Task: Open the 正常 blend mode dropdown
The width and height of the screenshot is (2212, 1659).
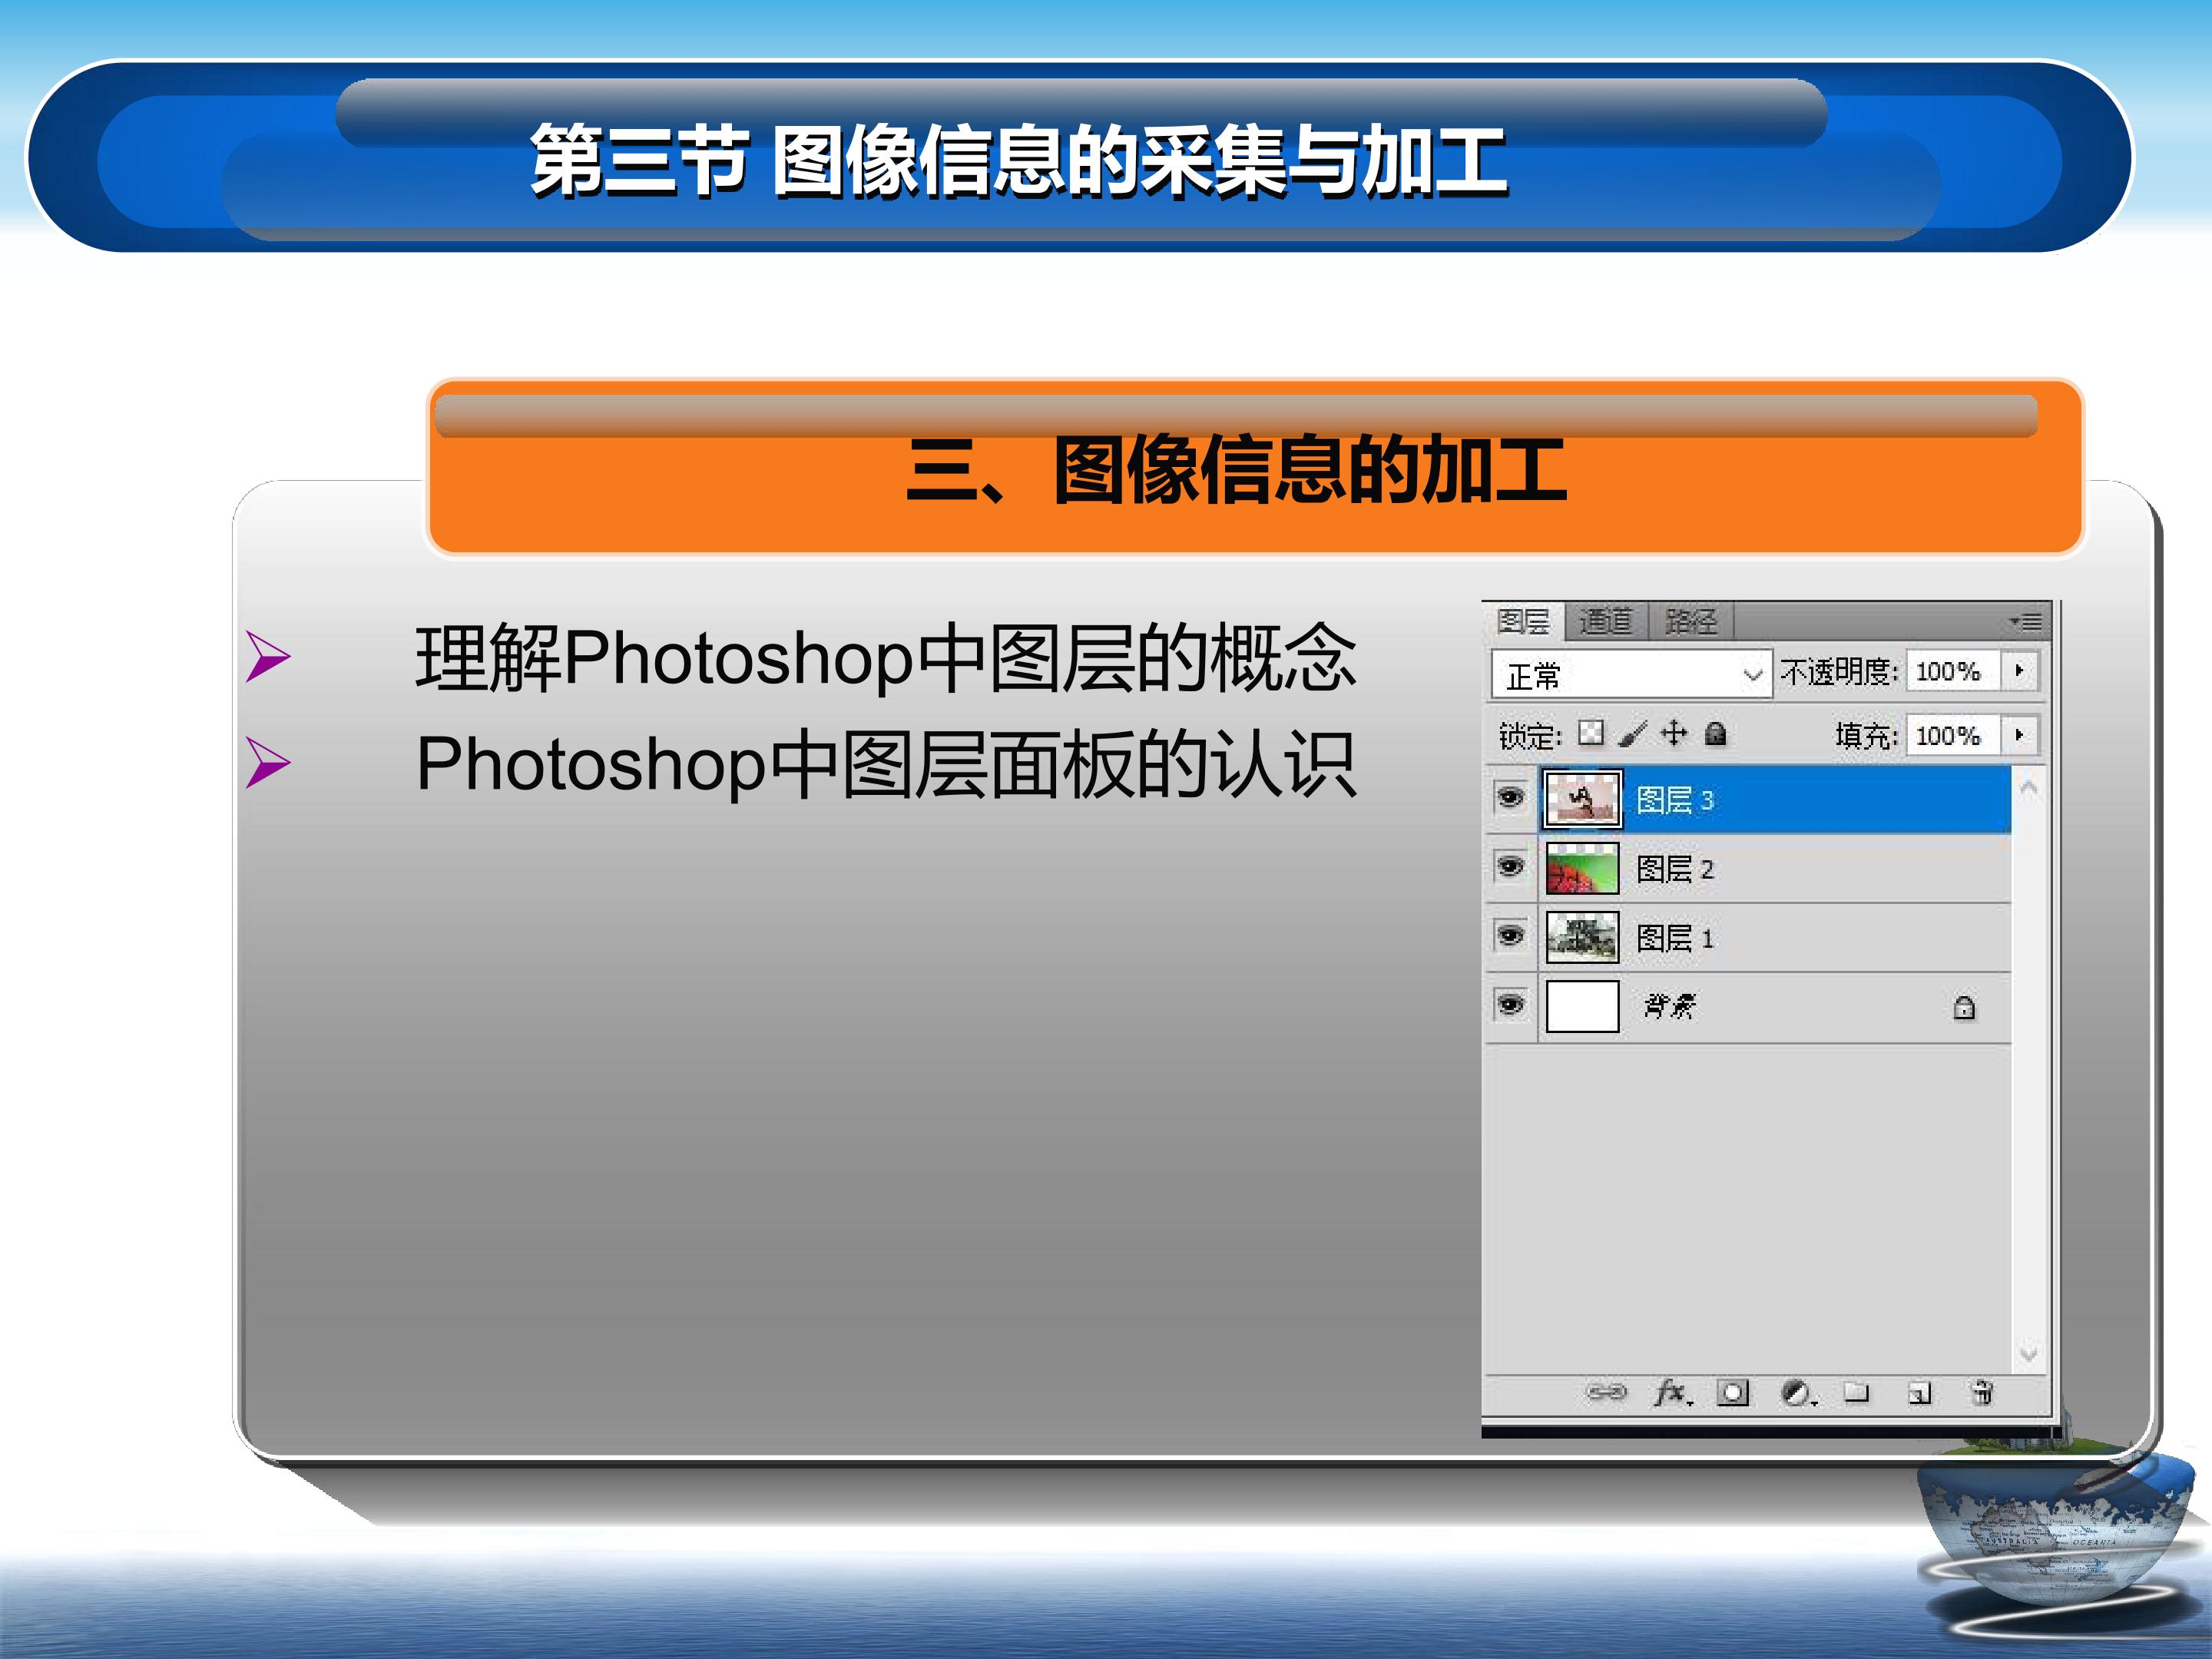Action: (1631, 674)
